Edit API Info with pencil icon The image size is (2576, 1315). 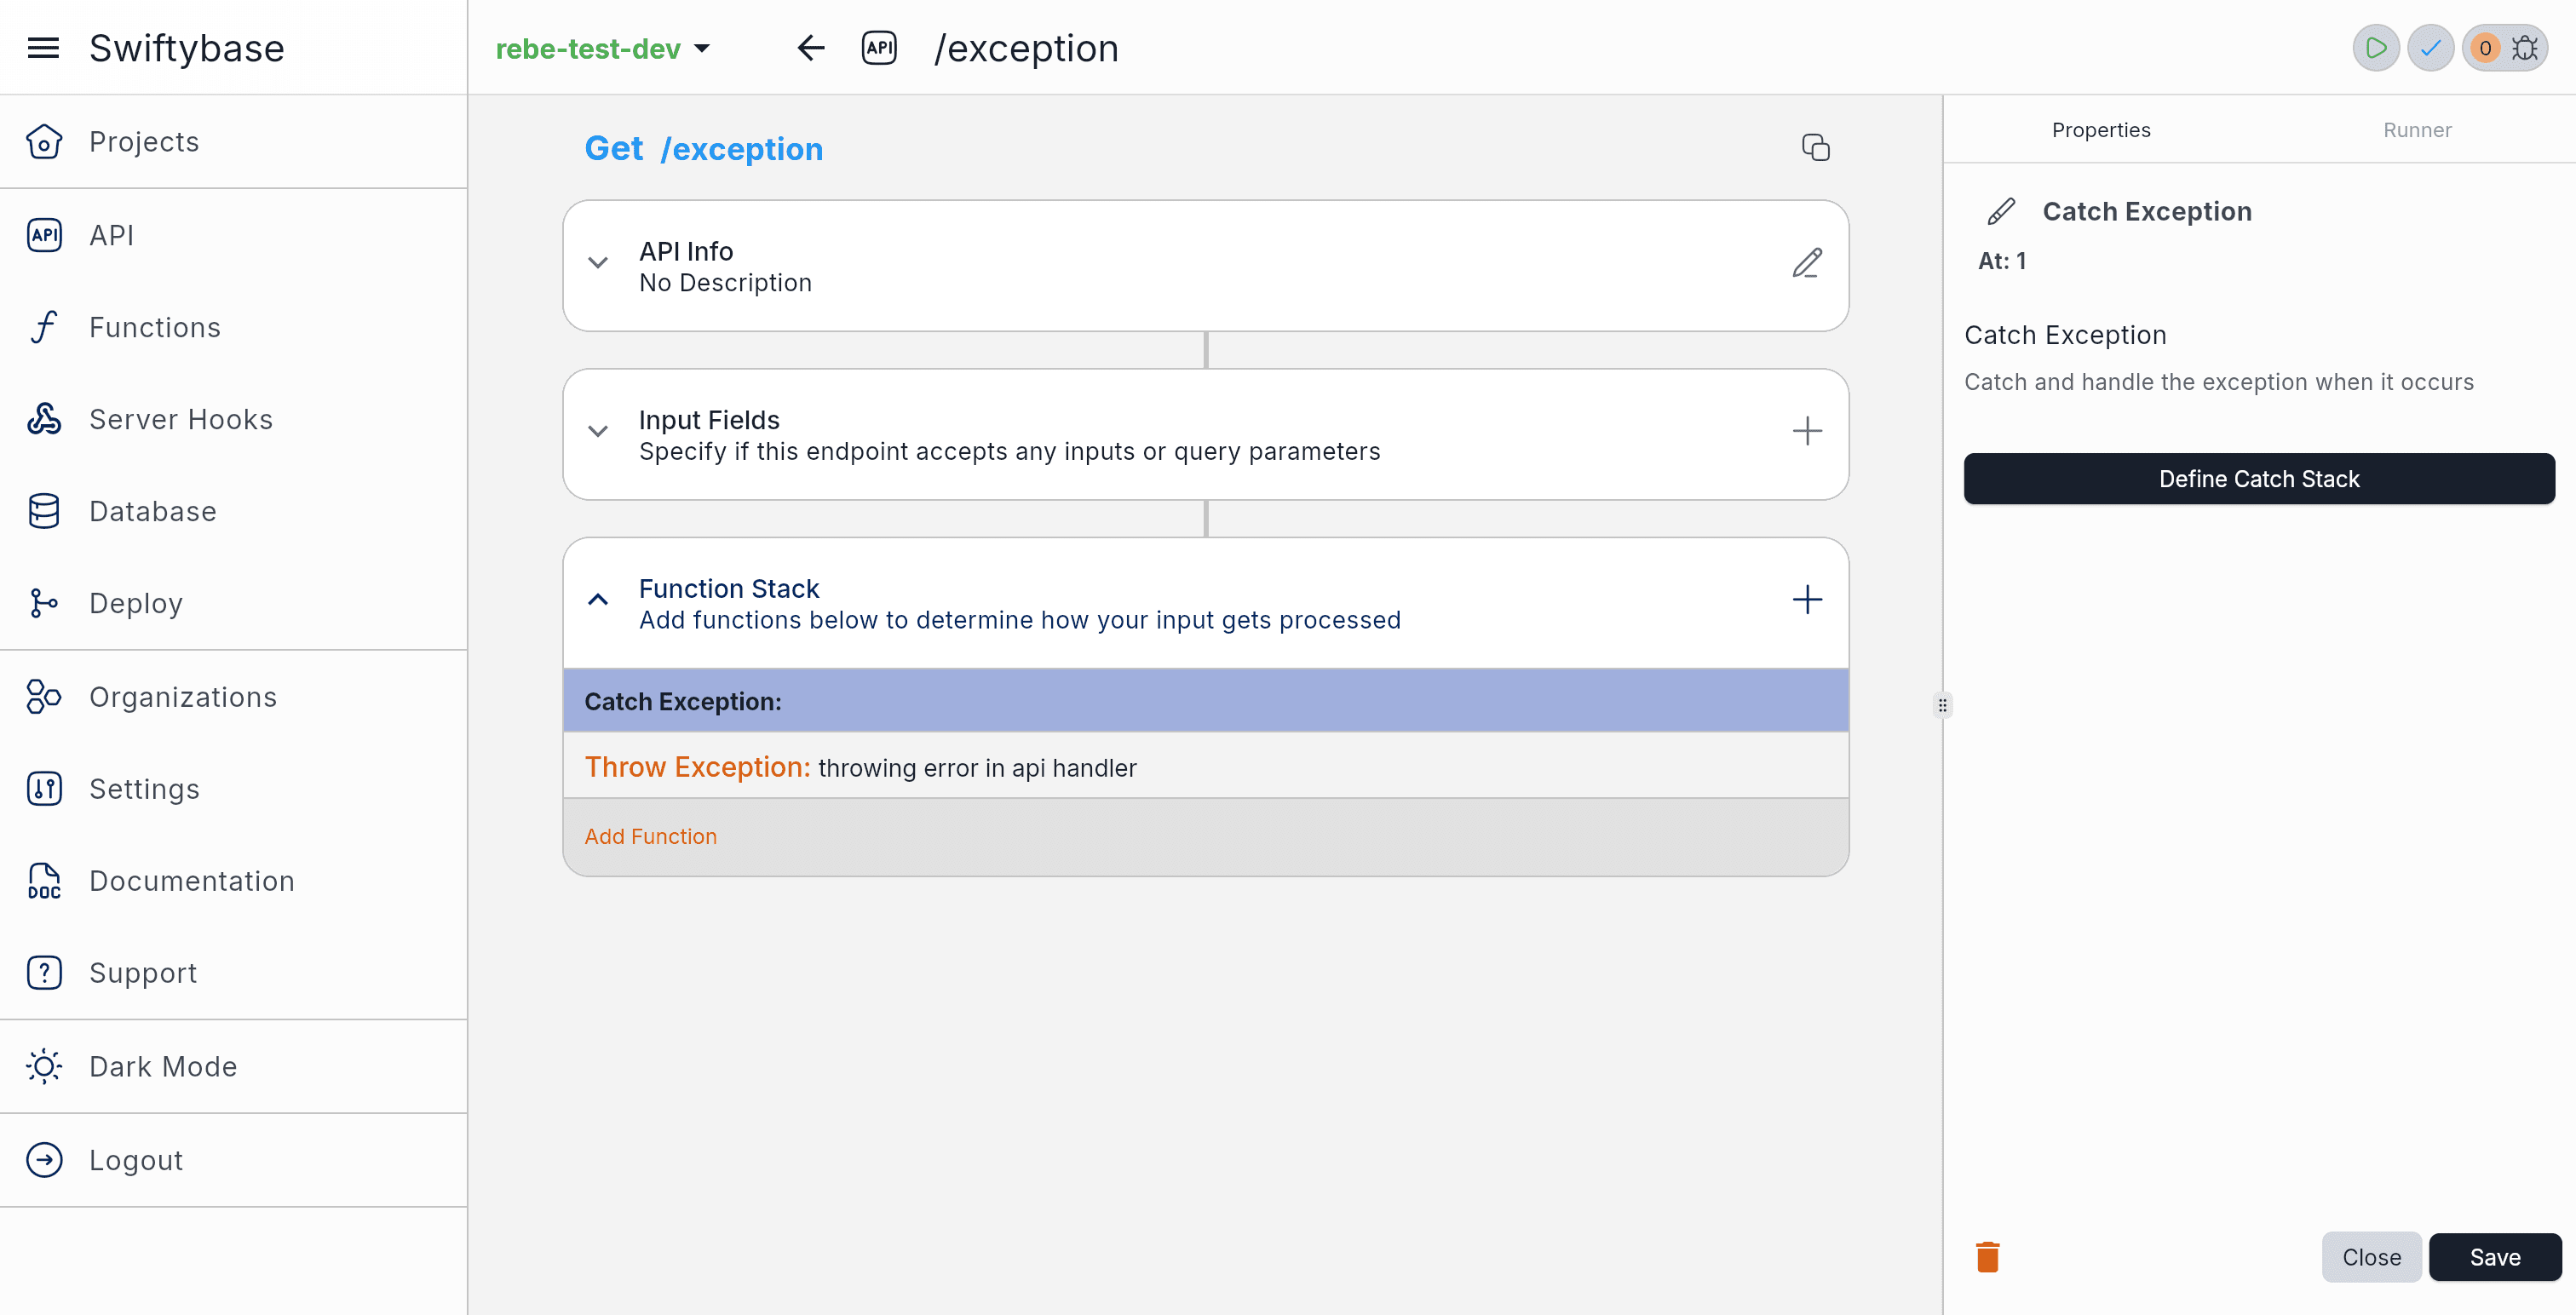point(1807,264)
